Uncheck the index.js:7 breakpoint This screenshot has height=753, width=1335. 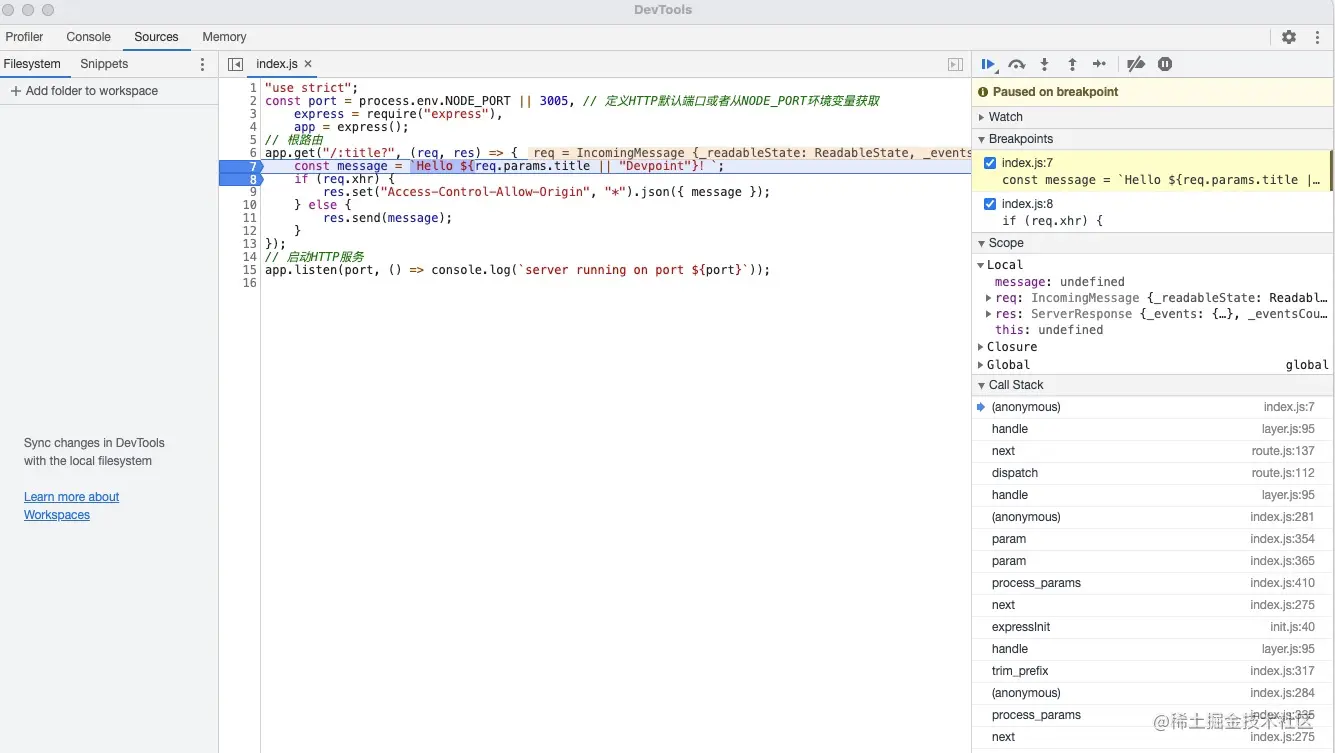tap(990, 163)
